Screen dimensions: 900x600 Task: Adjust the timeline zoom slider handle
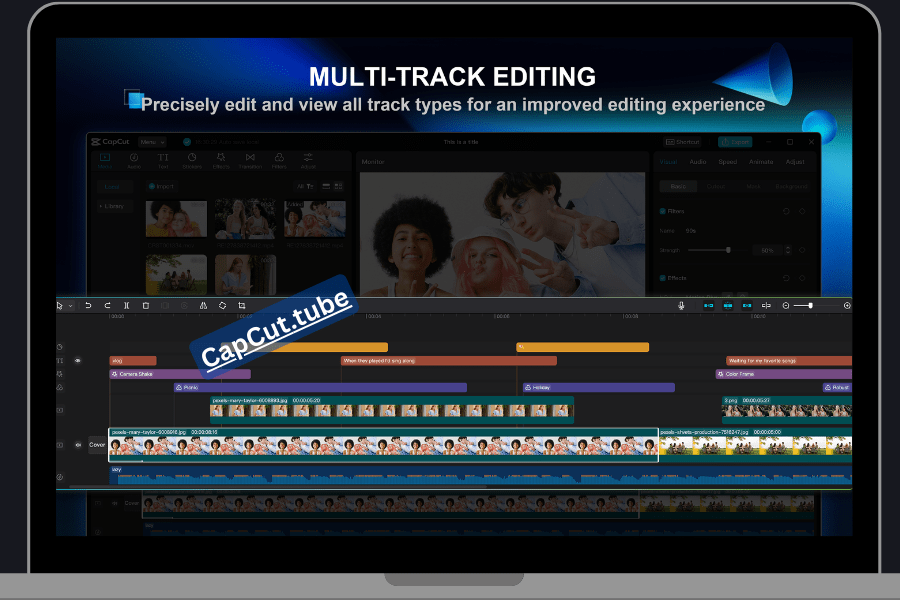tap(810, 306)
